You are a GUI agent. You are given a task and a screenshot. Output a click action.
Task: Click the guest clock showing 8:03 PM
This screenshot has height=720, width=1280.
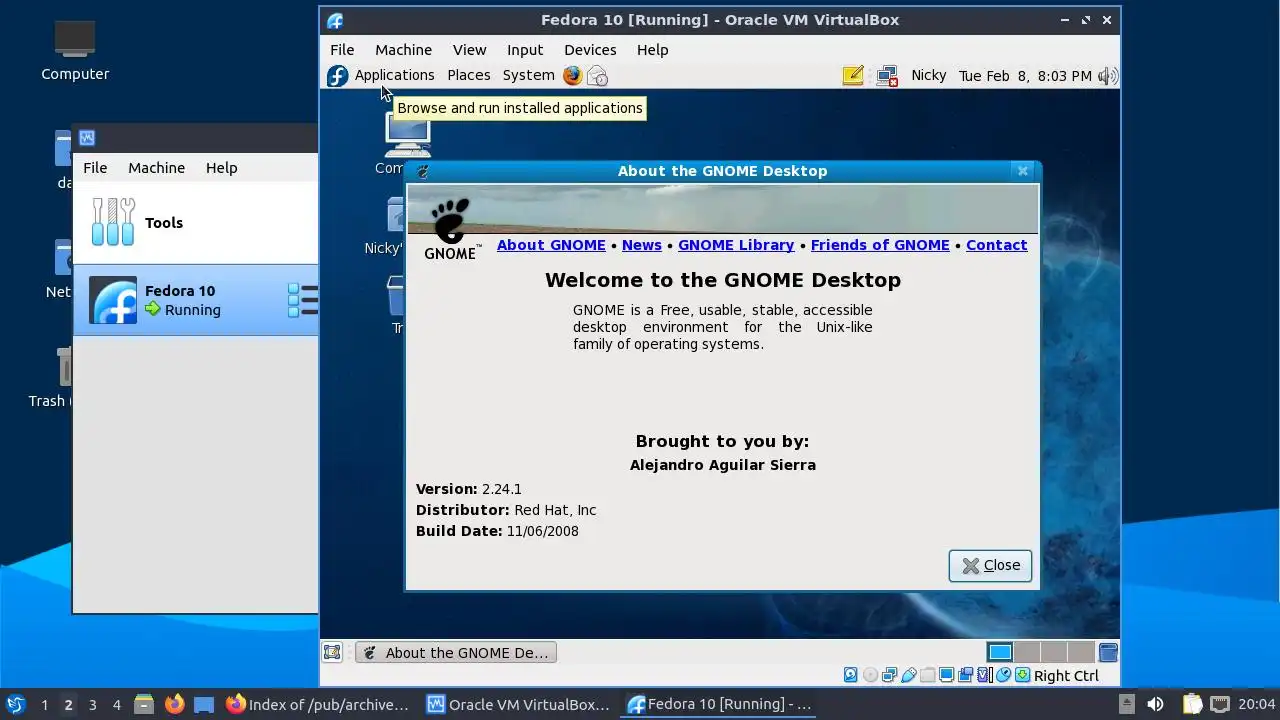pyautogui.click(x=1025, y=75)
